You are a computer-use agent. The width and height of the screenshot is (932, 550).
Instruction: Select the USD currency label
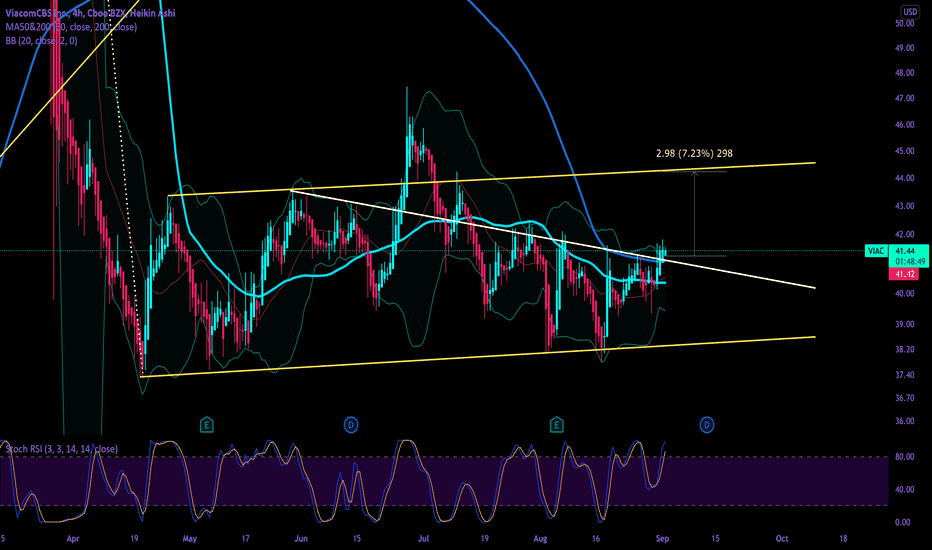coord(909,11)
